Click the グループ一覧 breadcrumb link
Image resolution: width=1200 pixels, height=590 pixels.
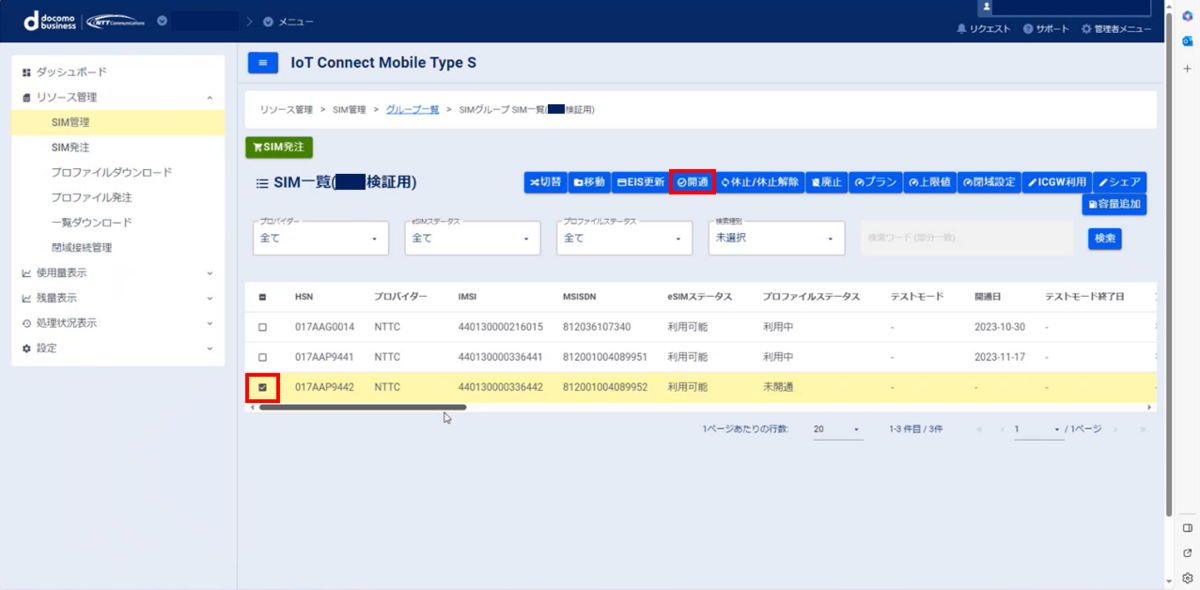pos(413,109)
